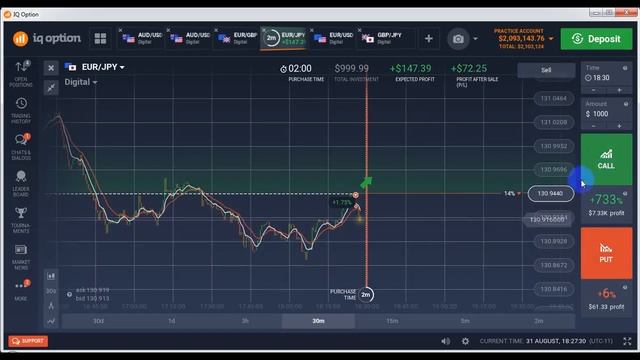Open the Support chat button
The image size is (640, 360).
point(28,341)
